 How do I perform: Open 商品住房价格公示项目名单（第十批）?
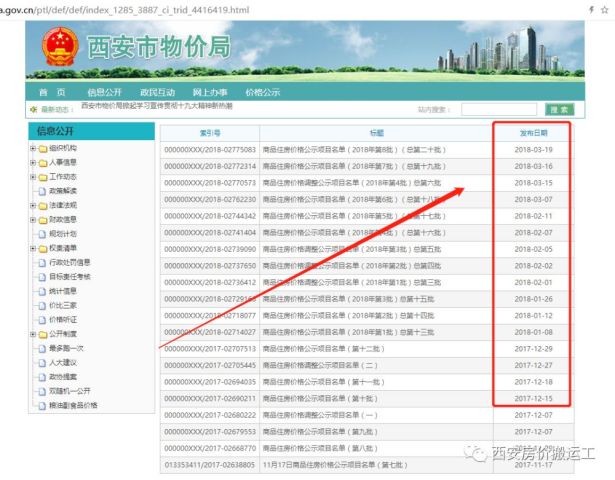[320, 399]
